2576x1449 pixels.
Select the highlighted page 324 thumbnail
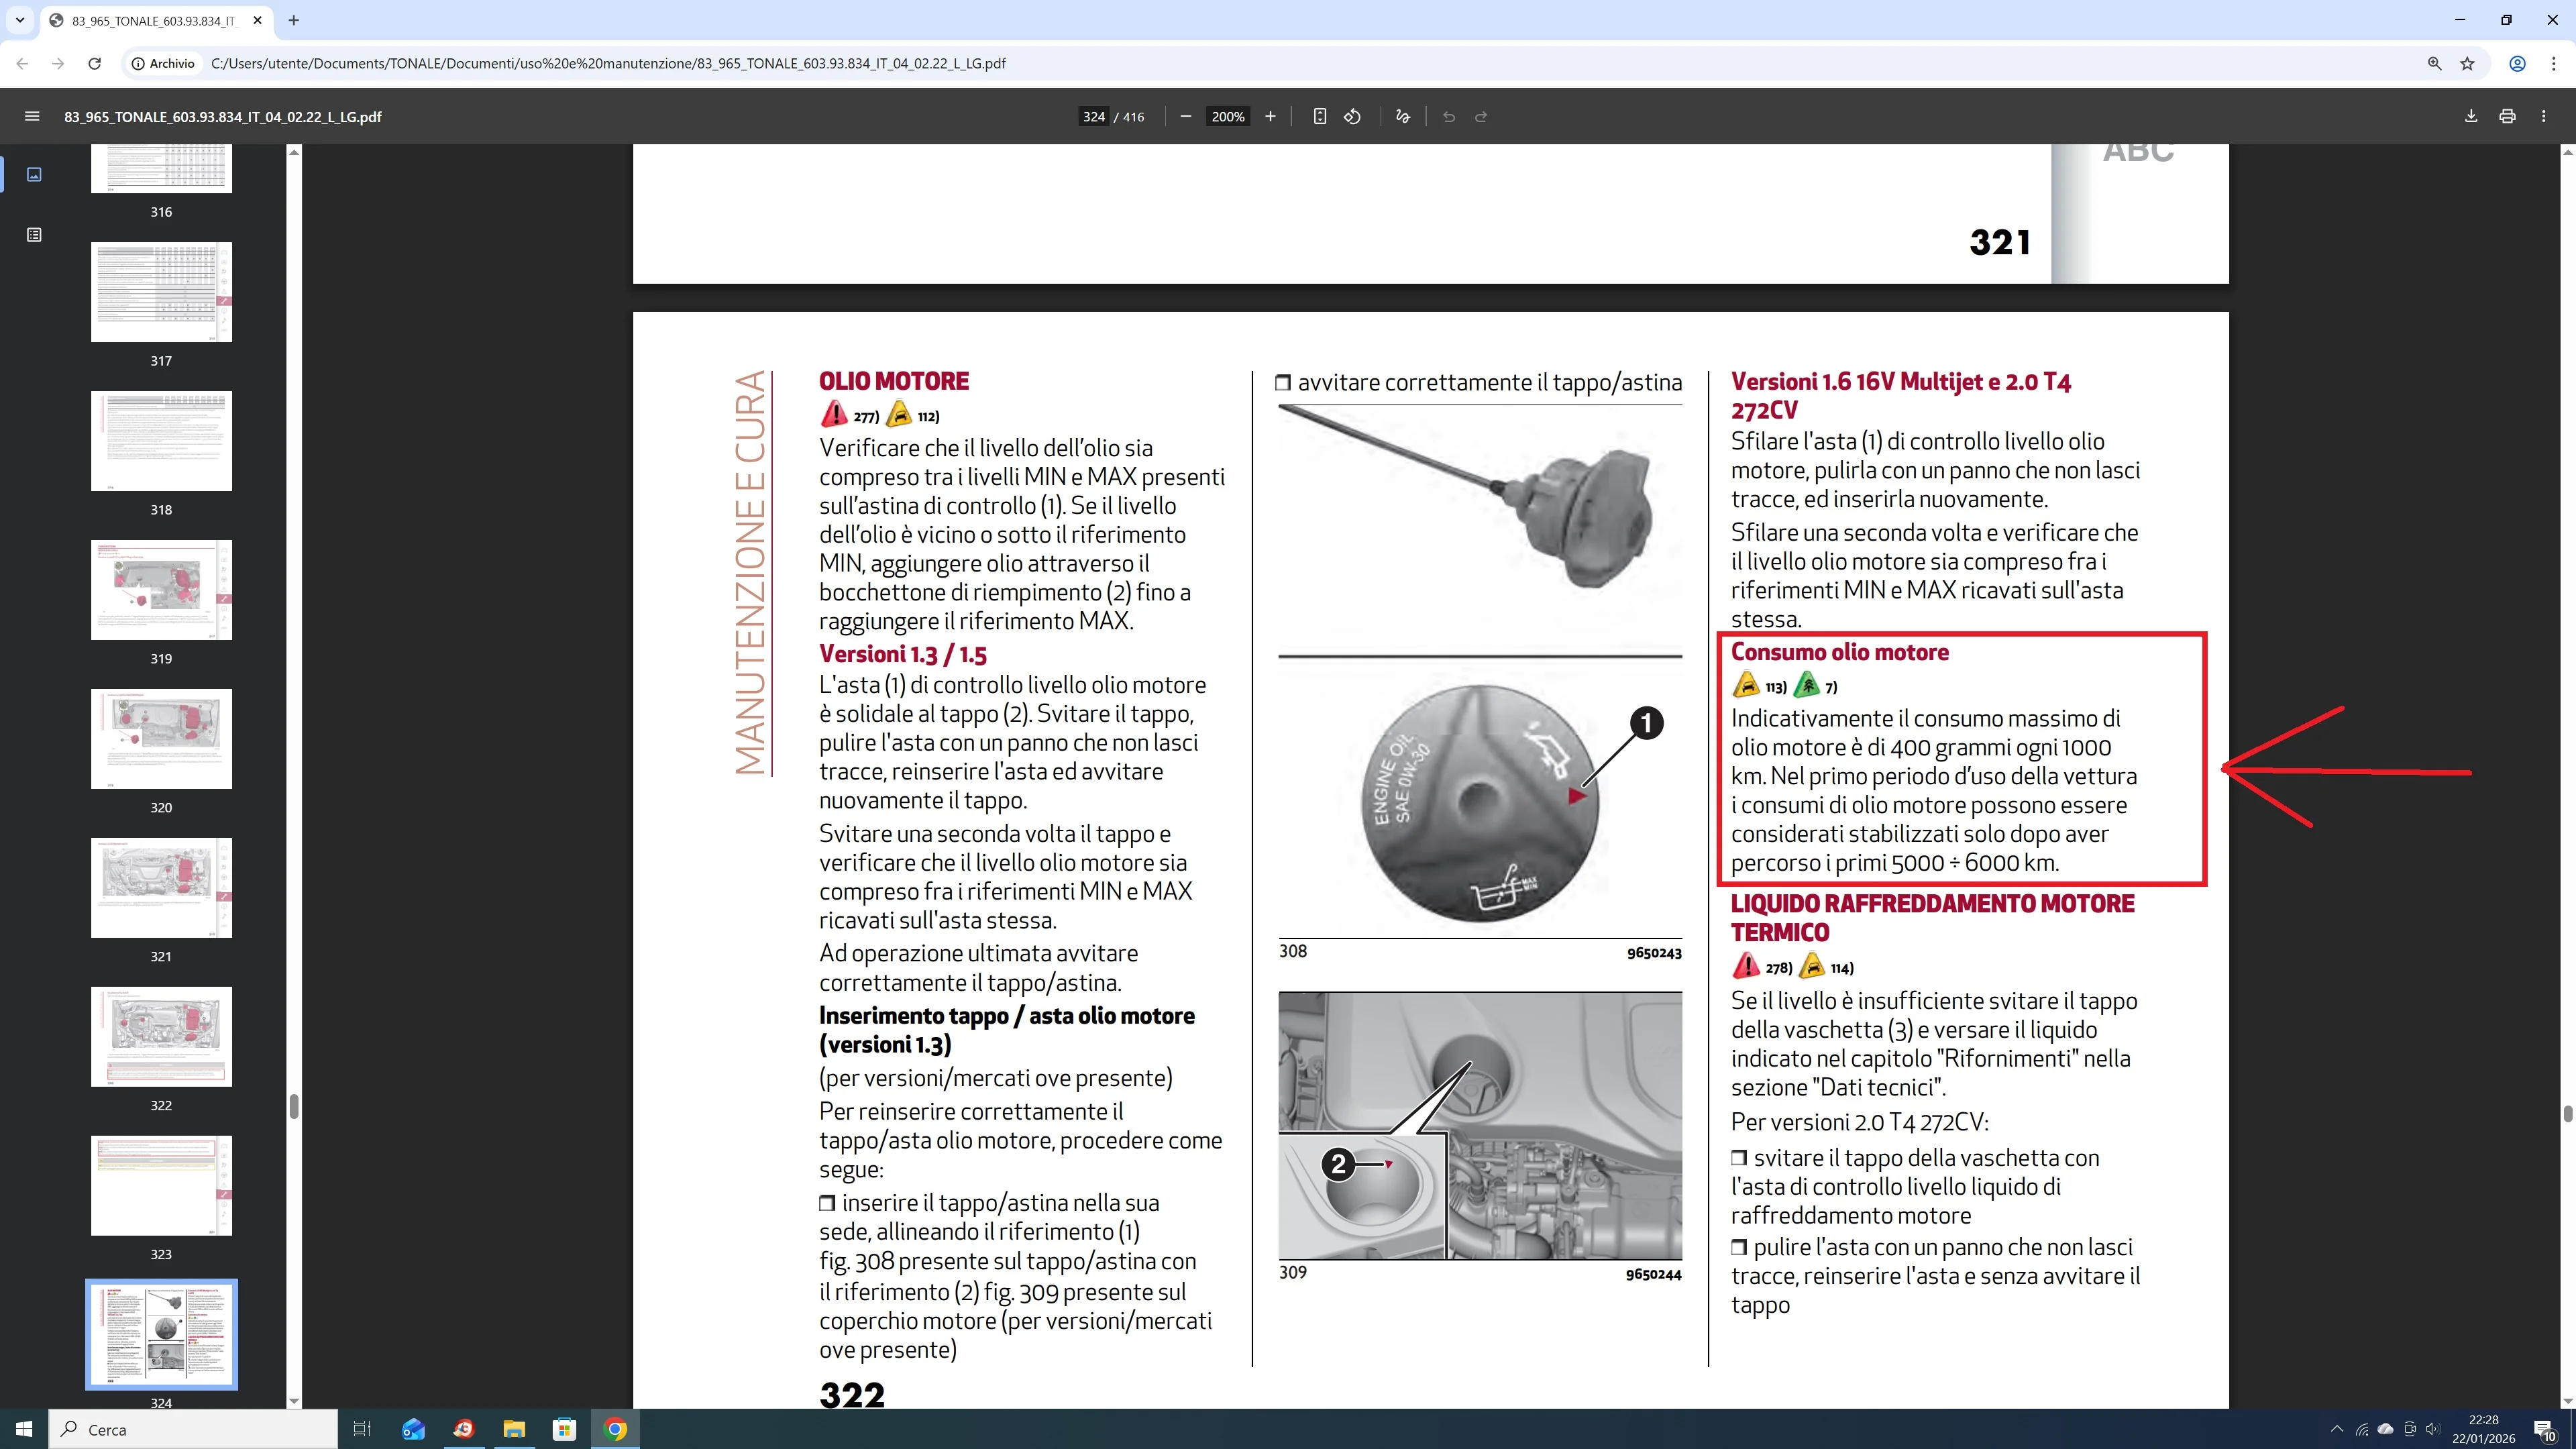tap(161, 1334)
